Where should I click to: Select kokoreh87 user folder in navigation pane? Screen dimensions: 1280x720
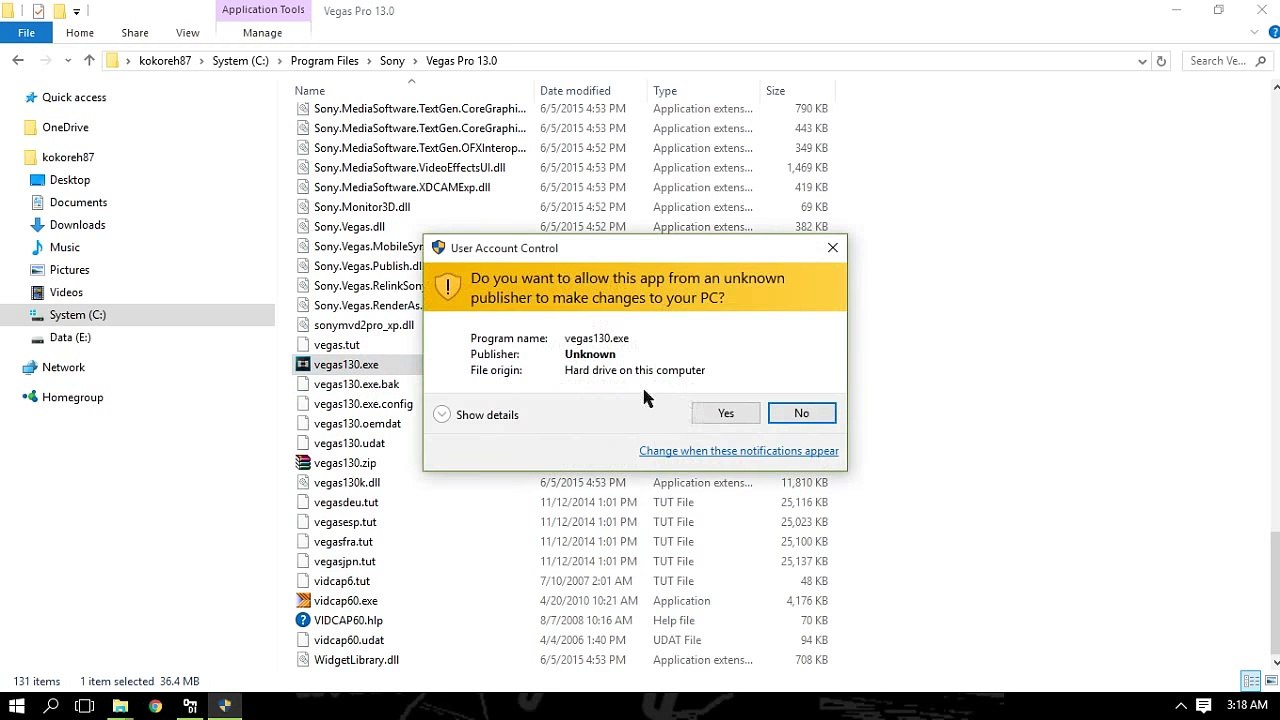point(68,158)
